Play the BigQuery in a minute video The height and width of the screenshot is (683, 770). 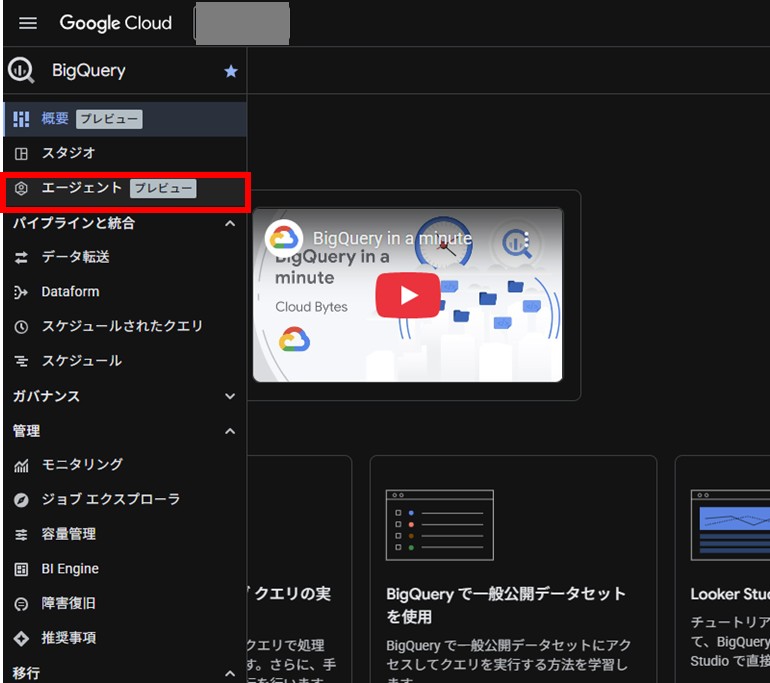(408, 296)
